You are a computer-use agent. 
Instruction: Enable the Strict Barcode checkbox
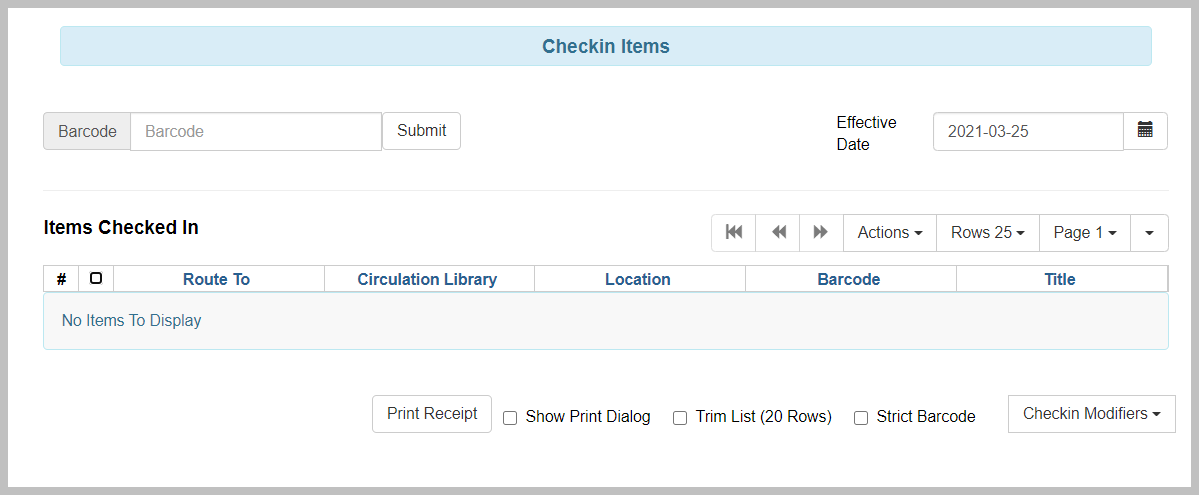pos(861,418)
